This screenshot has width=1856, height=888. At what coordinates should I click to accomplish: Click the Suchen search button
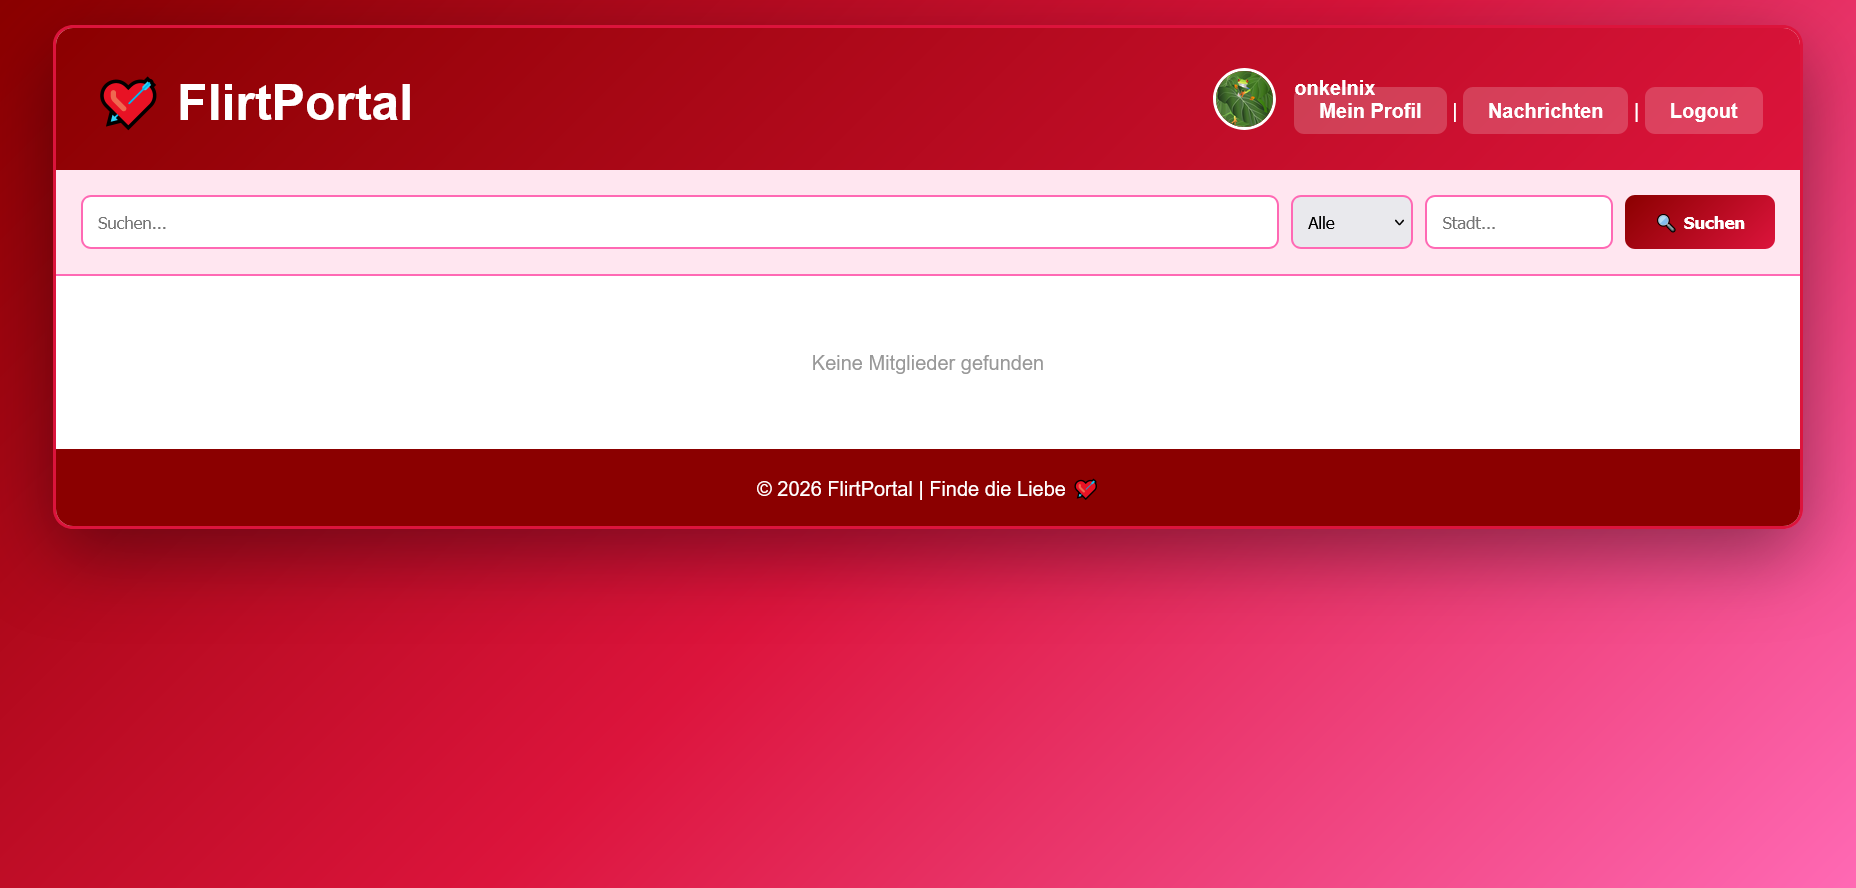coord(1699,222)
